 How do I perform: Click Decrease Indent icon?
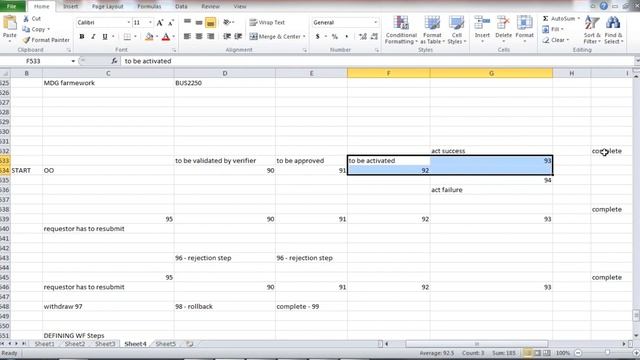pyautogui.click(x=227, y=37)
